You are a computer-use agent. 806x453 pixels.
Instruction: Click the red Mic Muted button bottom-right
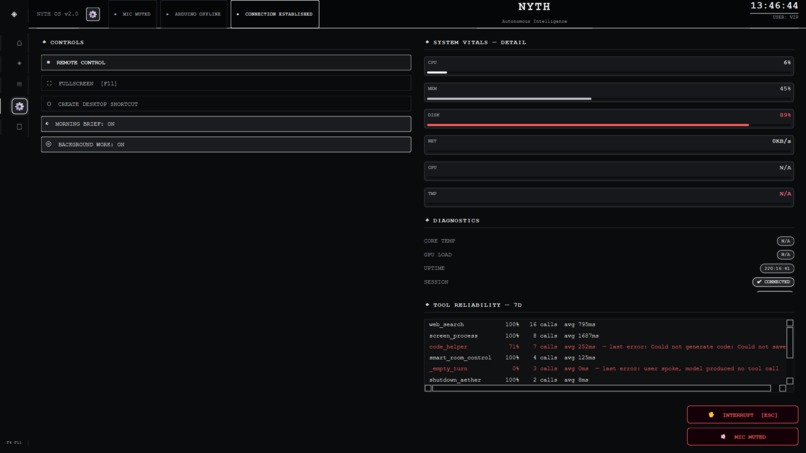[743, 437]
